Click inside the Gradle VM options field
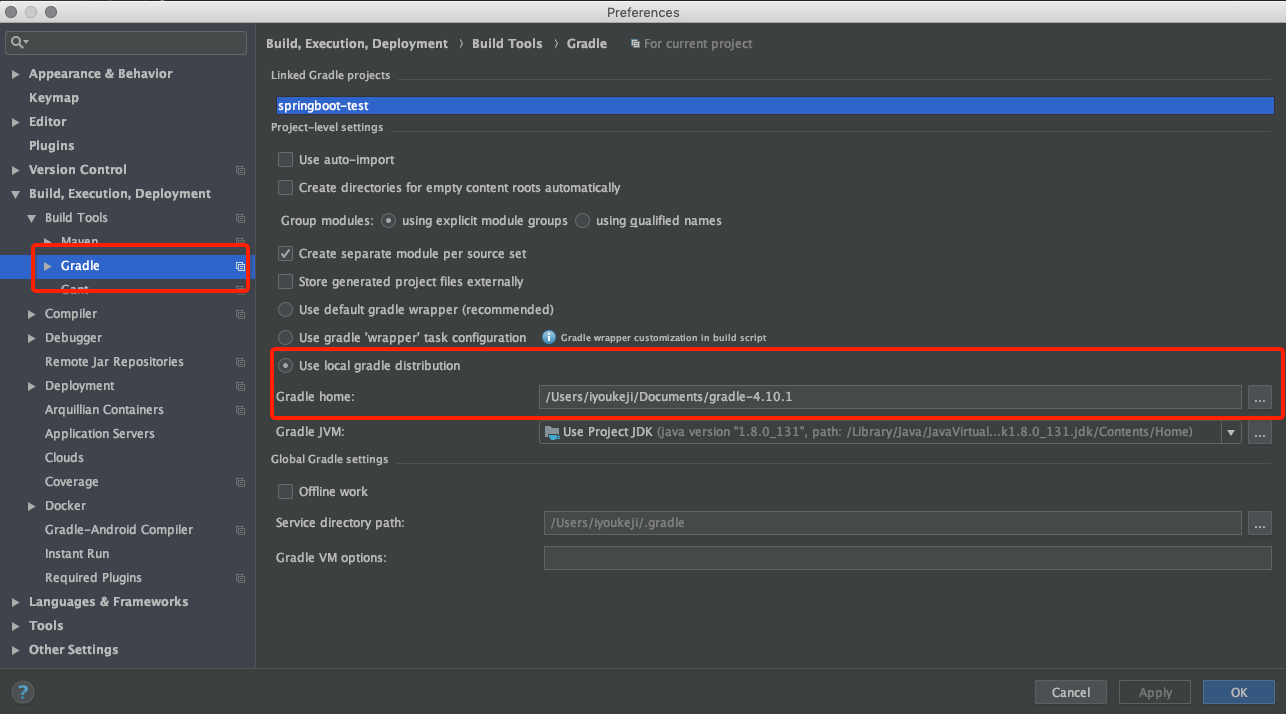Image resolution: width=1286 pixels, height=714 pixels. (x=900, y=557)
